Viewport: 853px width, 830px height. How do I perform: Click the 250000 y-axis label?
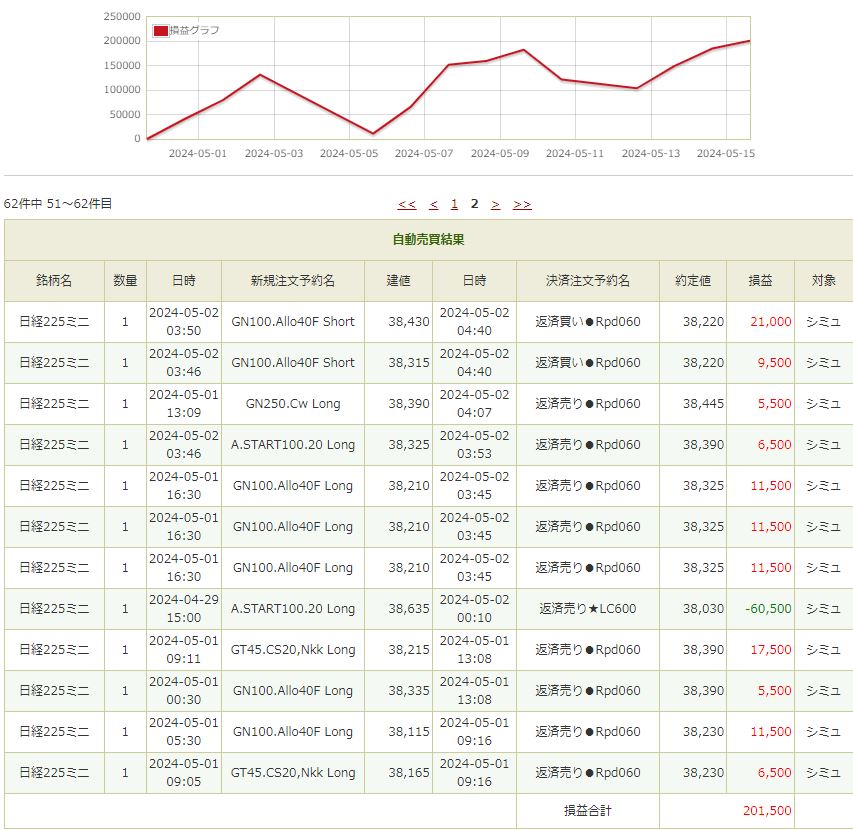coord(122,17)
